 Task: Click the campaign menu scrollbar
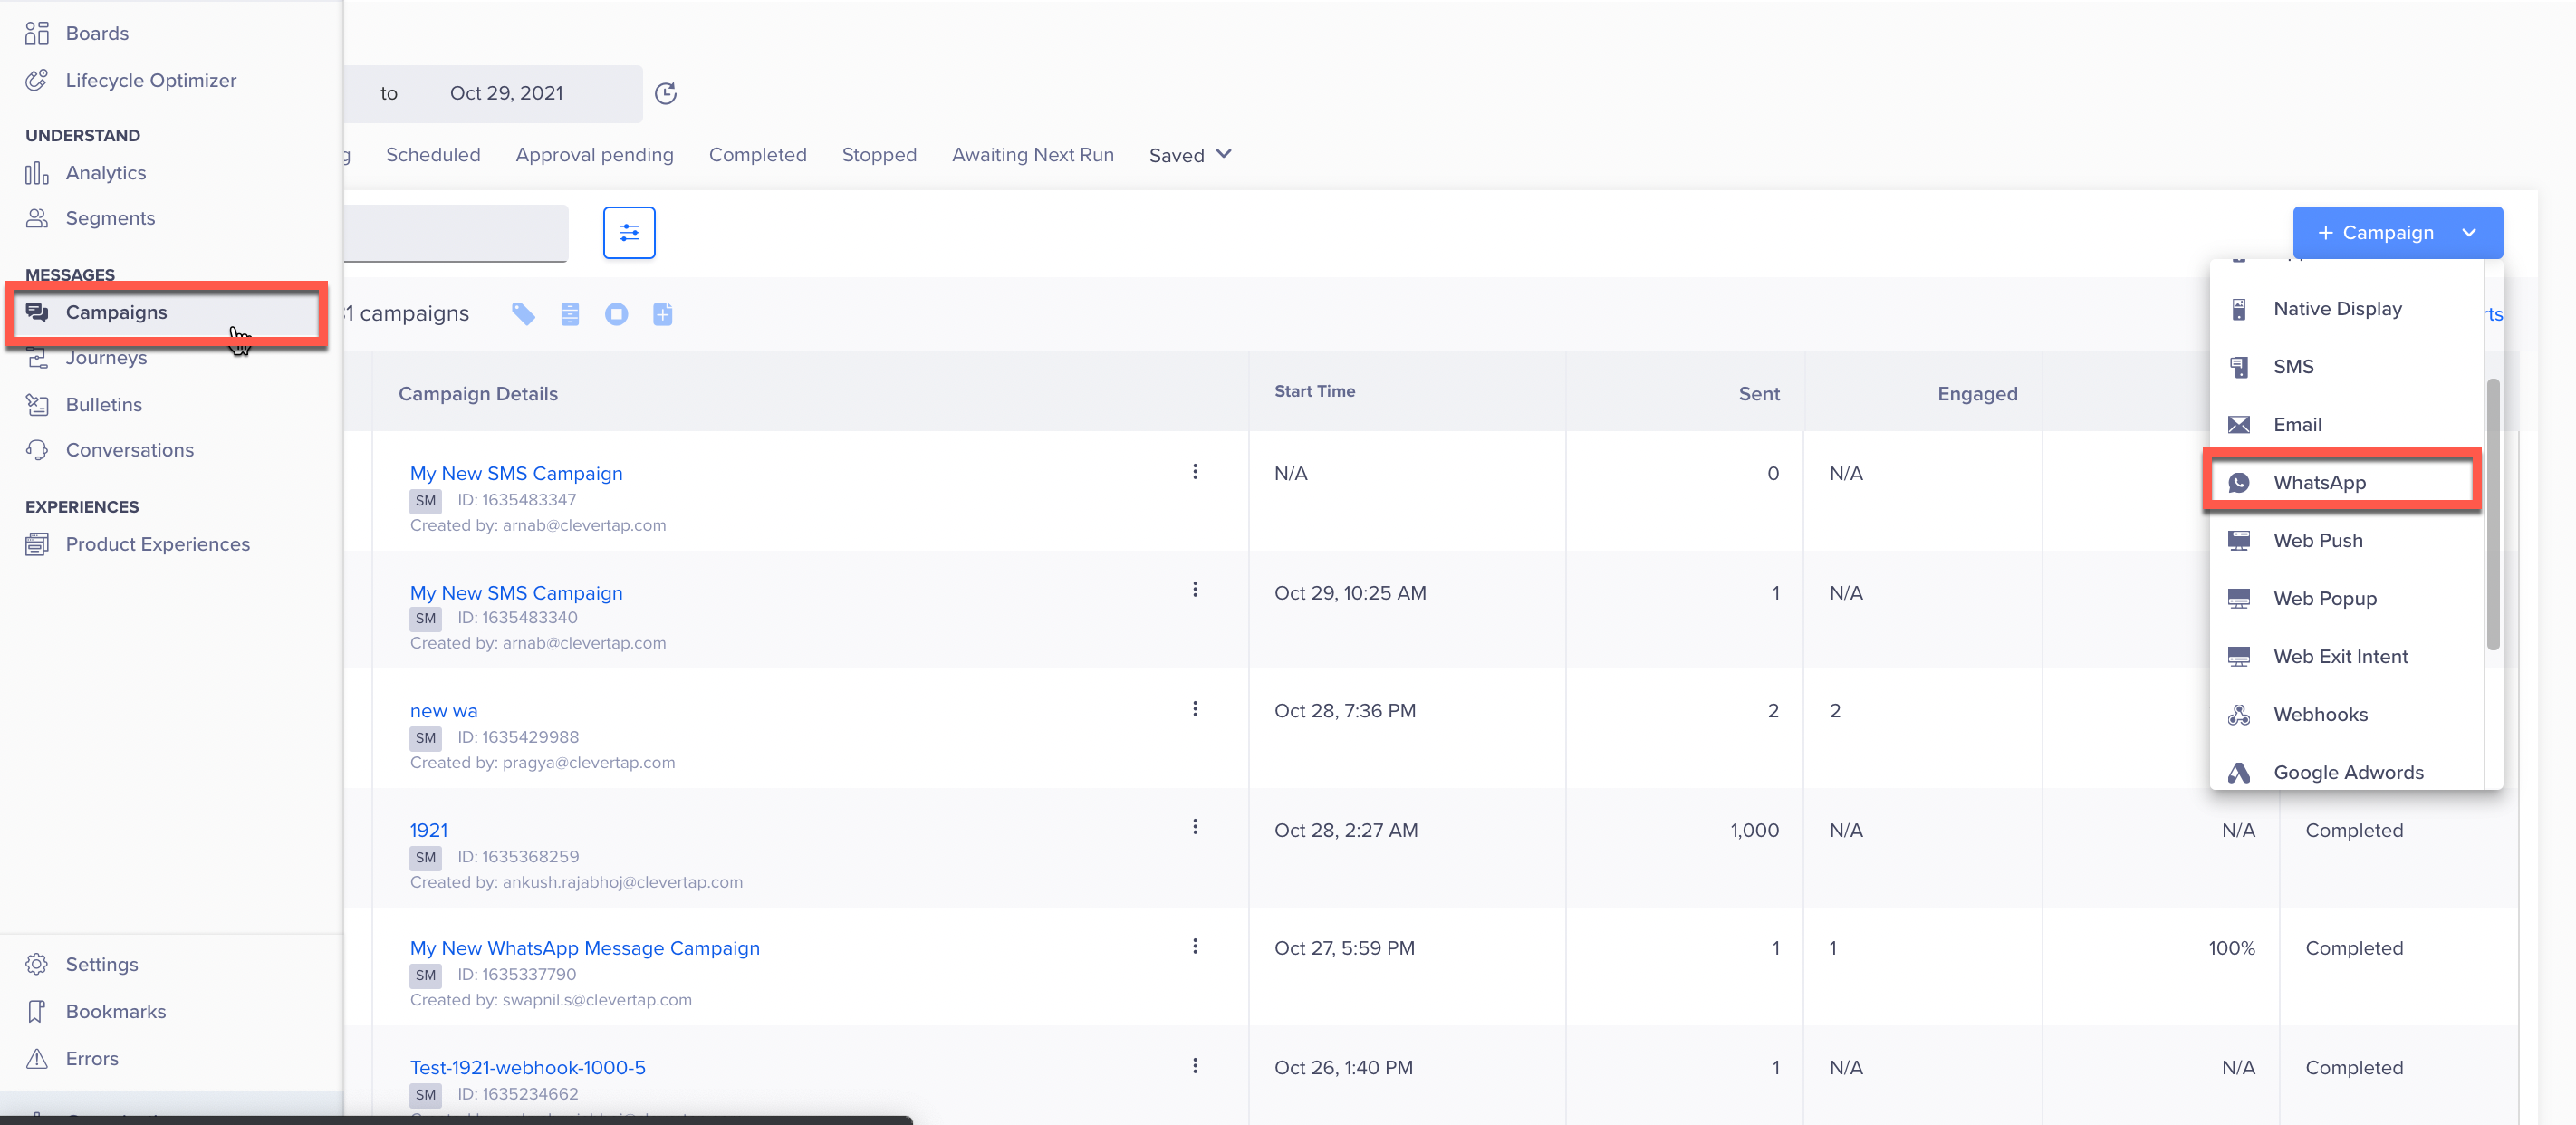pos(2492,514)
